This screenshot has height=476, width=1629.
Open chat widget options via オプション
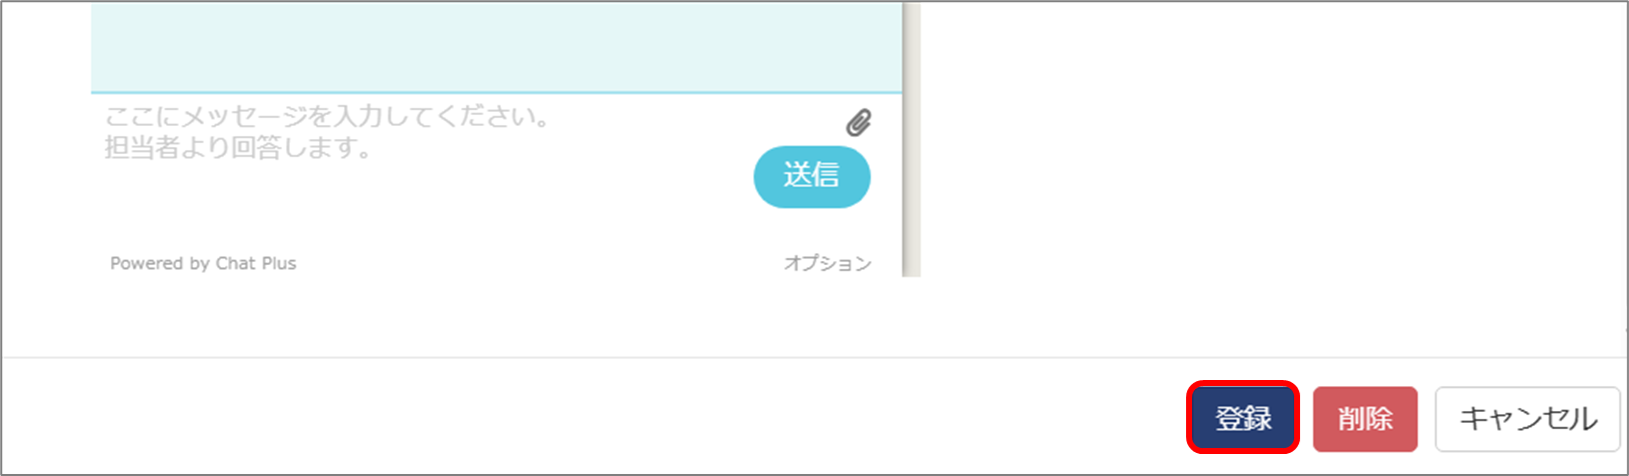(827, 263)
